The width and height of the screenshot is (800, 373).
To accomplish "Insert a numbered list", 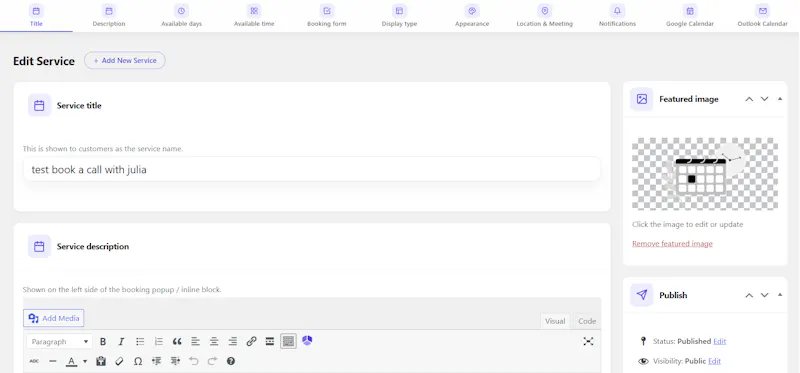I will pos(159,341).
